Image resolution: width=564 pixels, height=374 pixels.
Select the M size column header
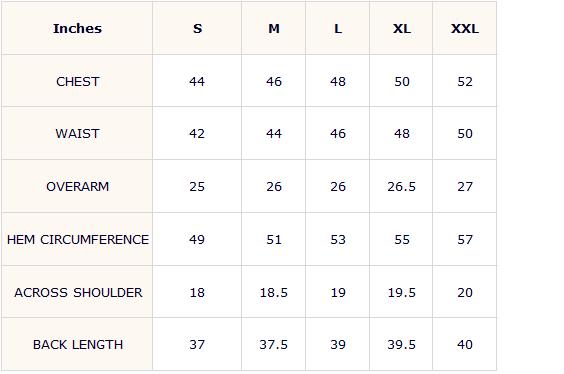click(274, 28)
